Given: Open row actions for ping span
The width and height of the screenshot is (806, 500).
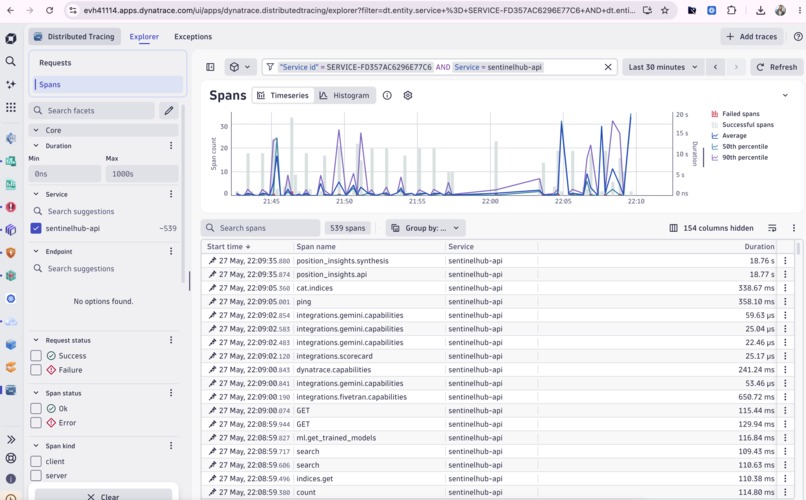Looking at the screenshot, I should [785, 302].
